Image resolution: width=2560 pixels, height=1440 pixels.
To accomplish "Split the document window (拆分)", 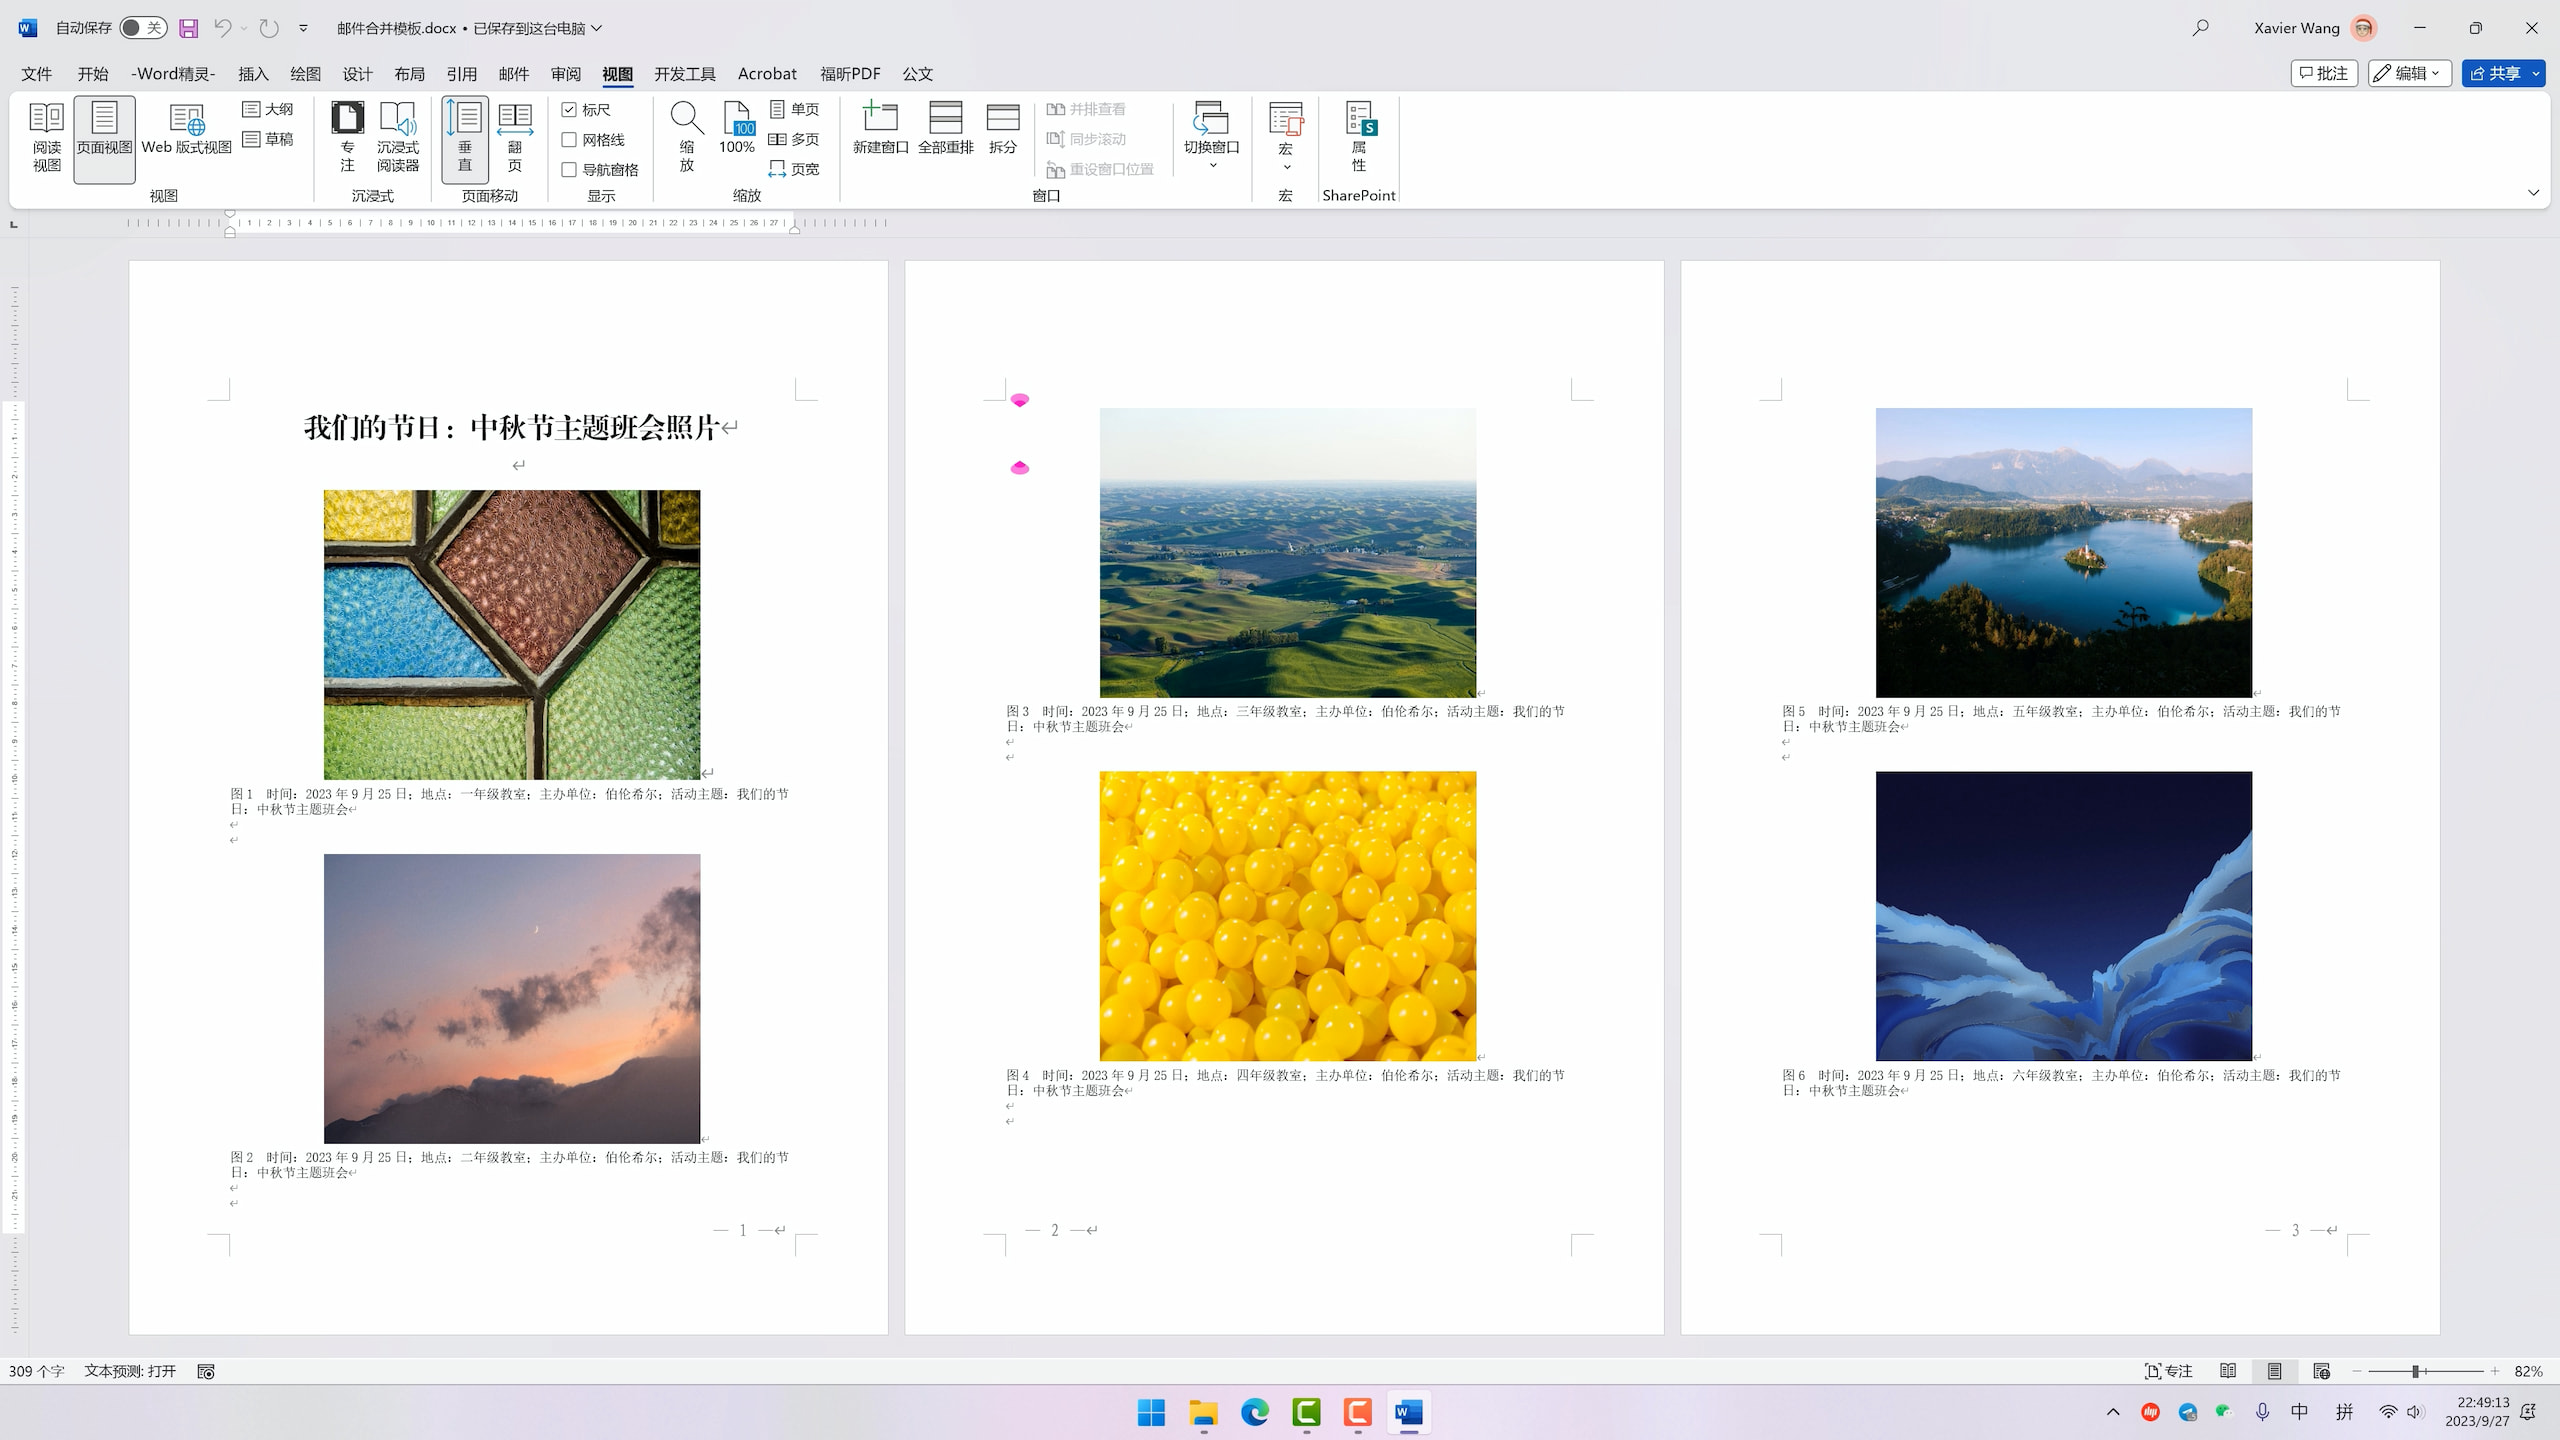I will pos(1003,128).
